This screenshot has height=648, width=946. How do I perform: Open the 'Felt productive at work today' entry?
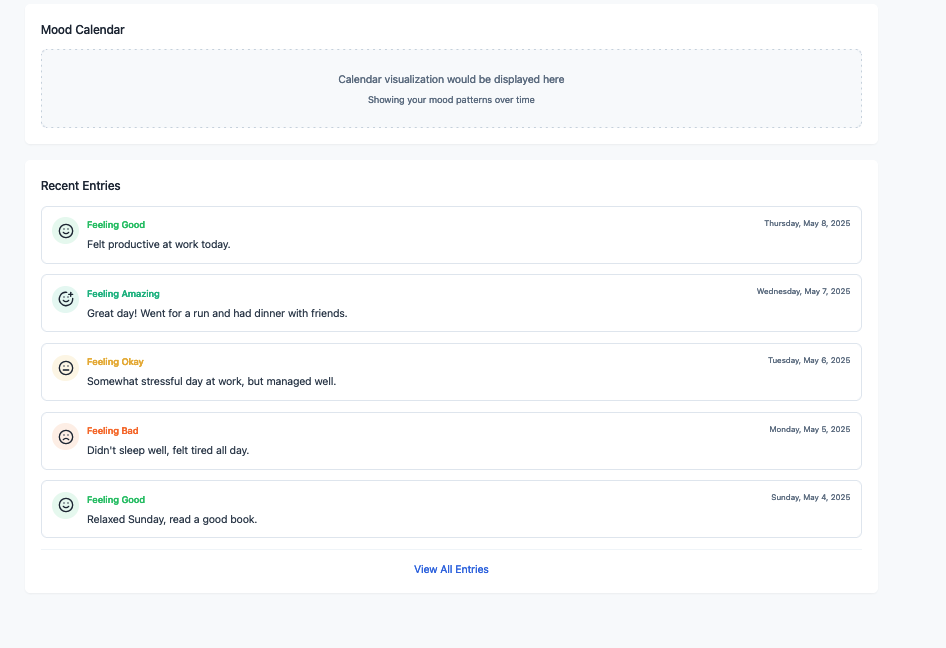coord(158,244)
